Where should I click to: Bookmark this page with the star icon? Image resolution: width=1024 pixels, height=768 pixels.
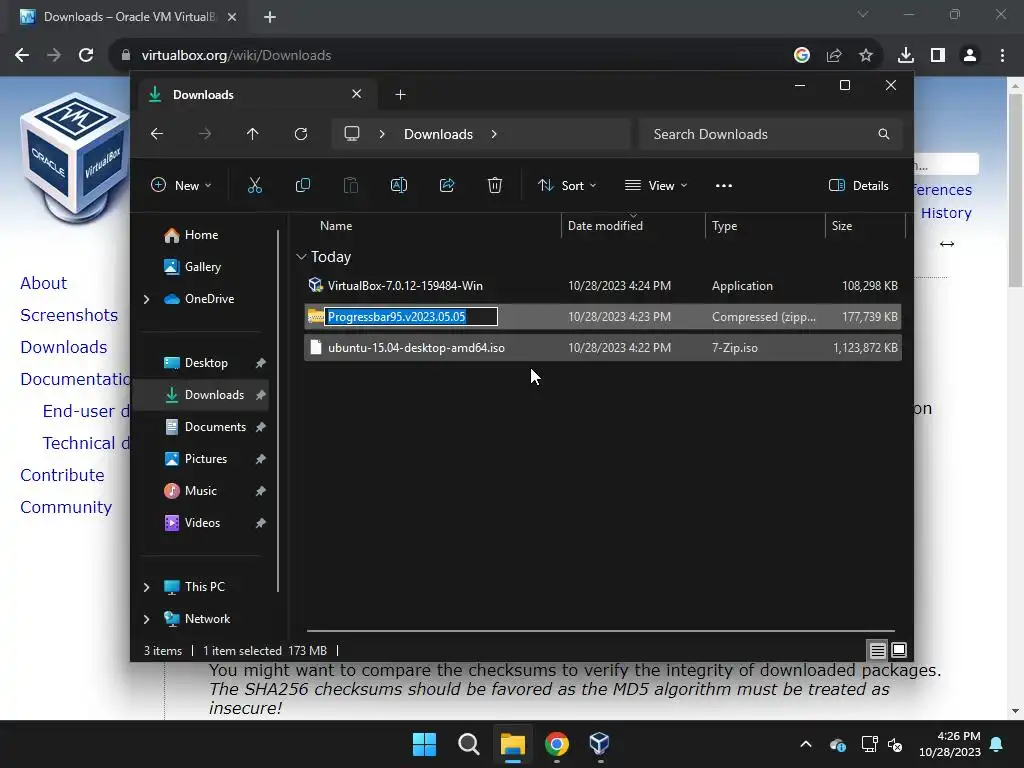pyautogui.click(x=866, y=56)
